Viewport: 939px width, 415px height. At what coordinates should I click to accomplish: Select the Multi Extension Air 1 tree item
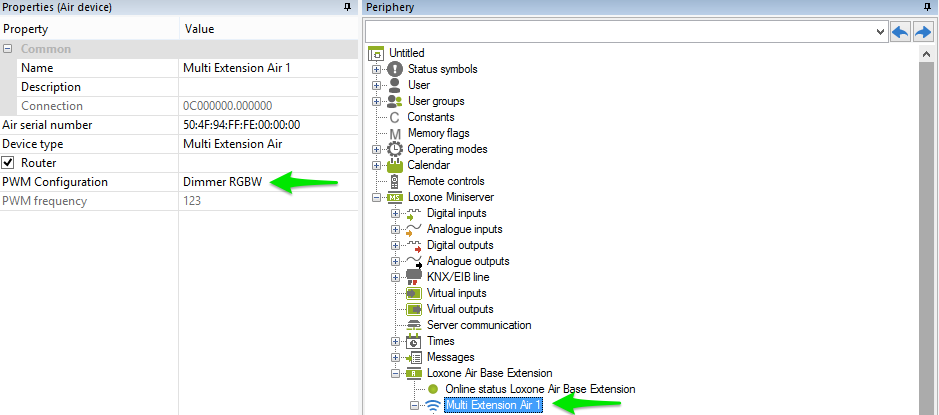493,405
